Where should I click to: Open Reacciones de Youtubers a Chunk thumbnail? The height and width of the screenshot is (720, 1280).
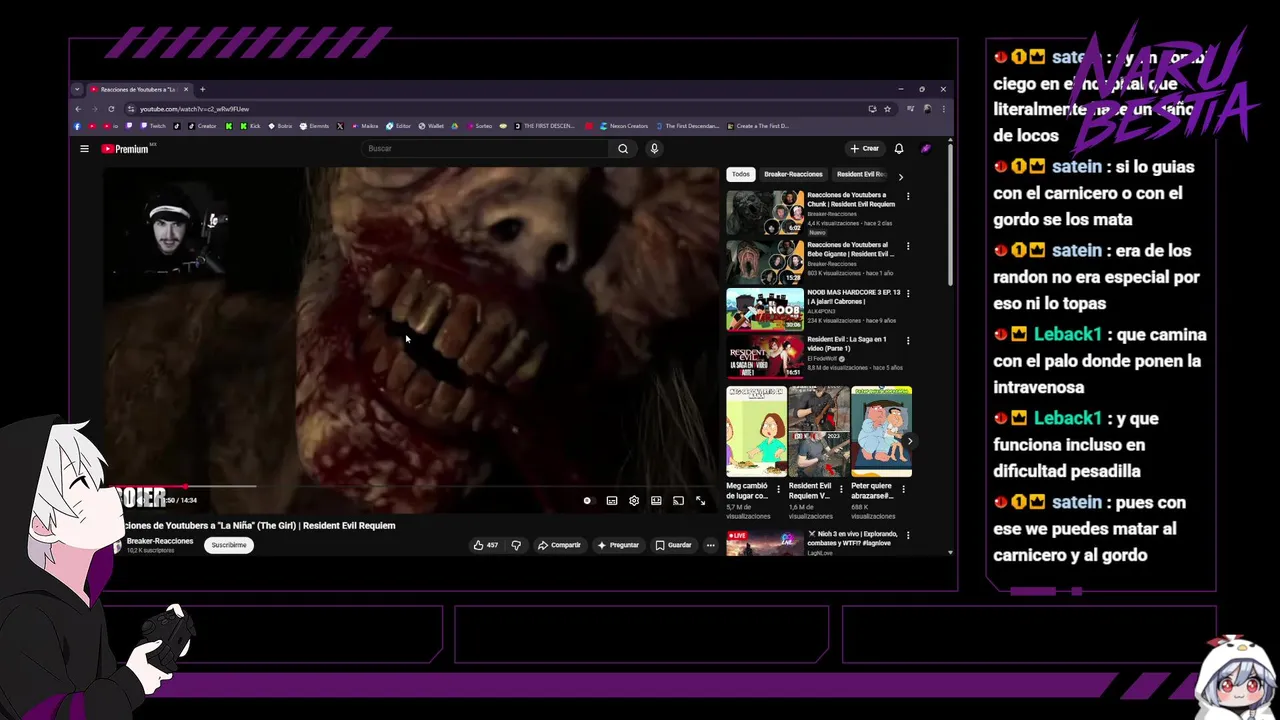coord(765,213)
